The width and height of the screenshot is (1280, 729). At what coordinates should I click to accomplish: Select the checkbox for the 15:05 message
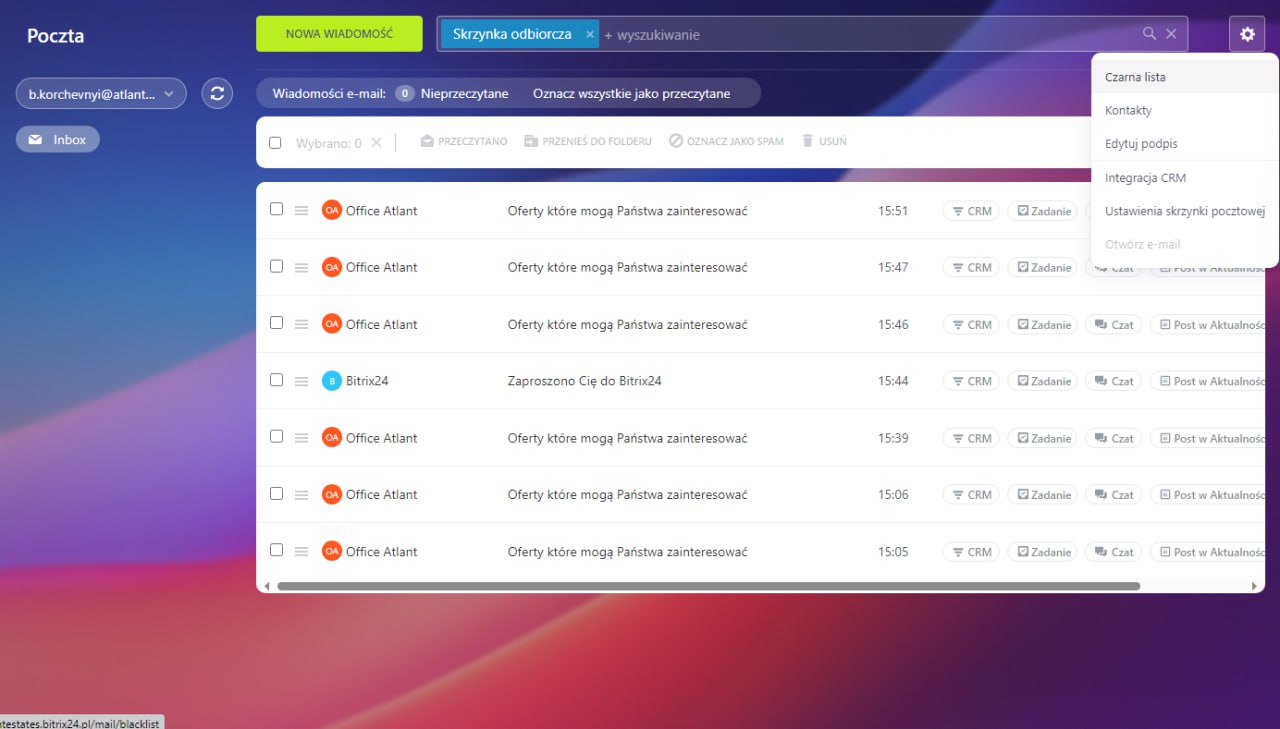point(277,550)
